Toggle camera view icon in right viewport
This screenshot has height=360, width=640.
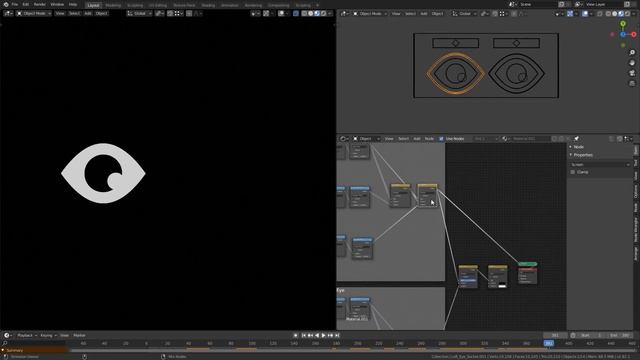(x=632, y=73)
